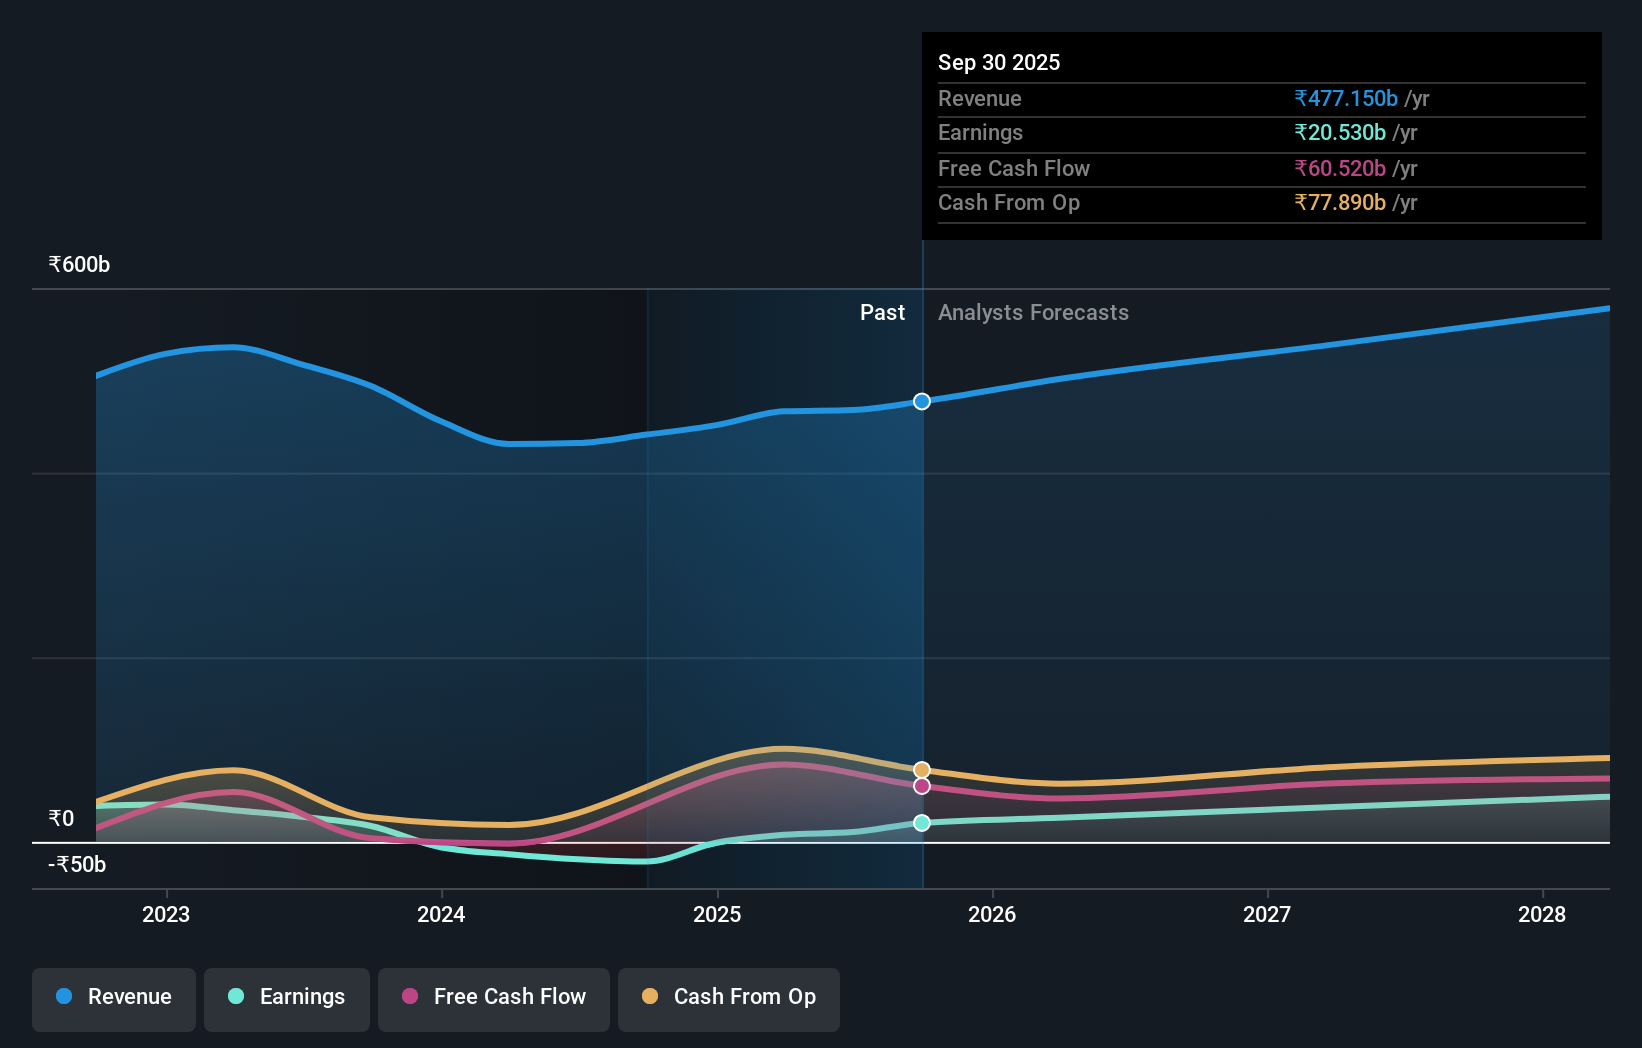Click the Cash From Op marker on the divider
The width and height of the screenshot is (1642, 1048).
click(921, 769)
